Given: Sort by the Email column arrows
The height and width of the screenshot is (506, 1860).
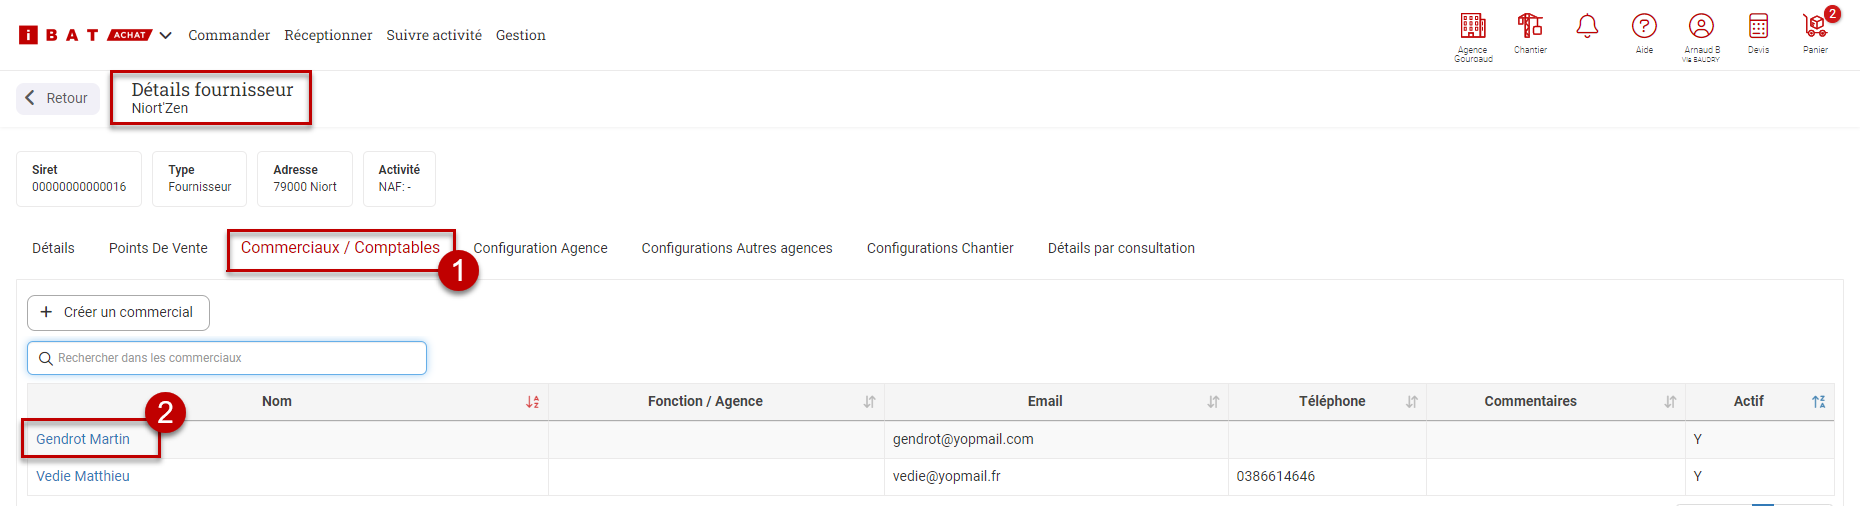Looking at the screenshot, I should click(x=1213, y=402).
